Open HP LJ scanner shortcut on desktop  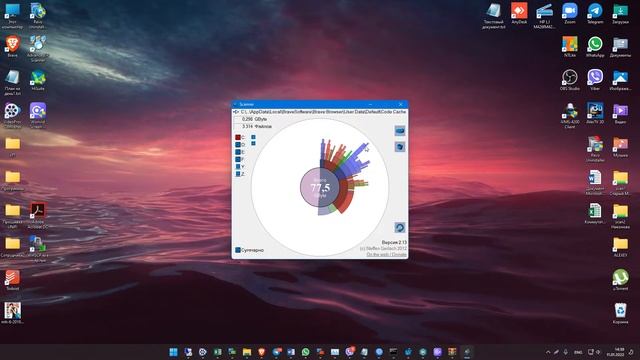click(x=544, y=16)
